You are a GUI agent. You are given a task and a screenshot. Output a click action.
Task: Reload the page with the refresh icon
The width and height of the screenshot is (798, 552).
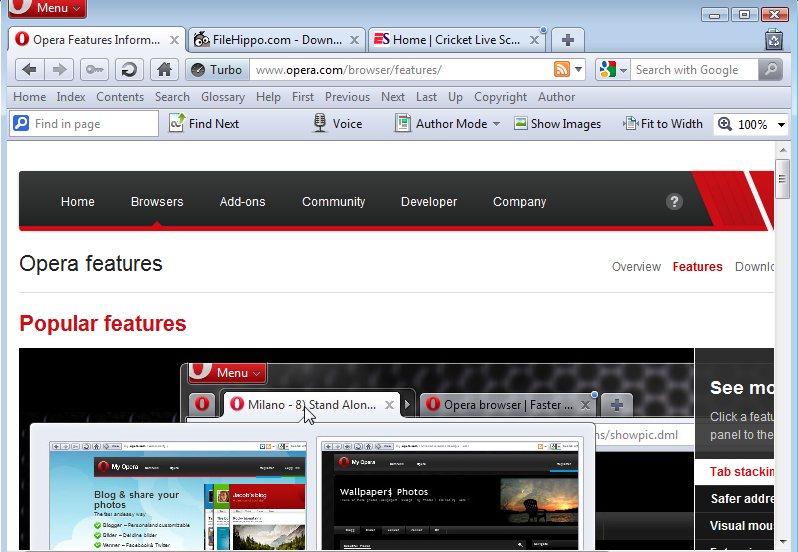coord(129,70)
